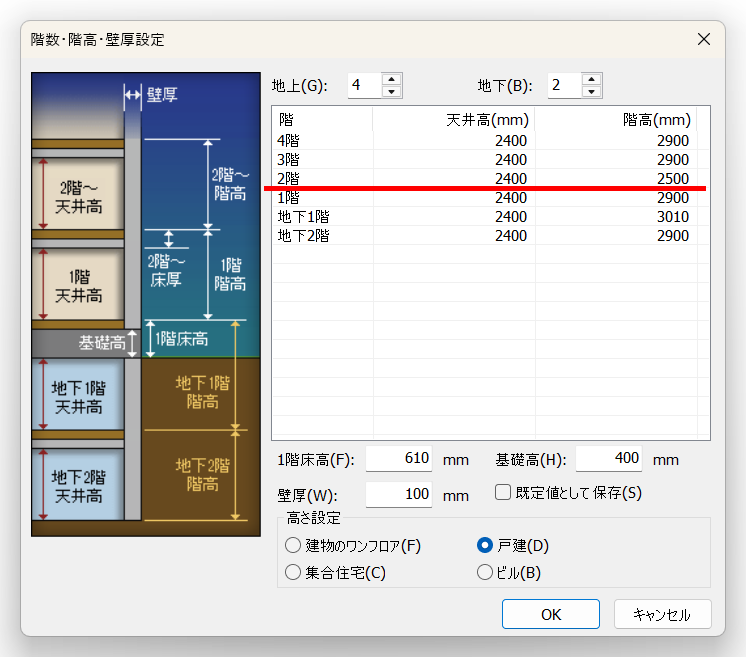This screenshot has height=657, width=746.
Task: Click the 1階床高(F) input field
Action: (398, 459)
